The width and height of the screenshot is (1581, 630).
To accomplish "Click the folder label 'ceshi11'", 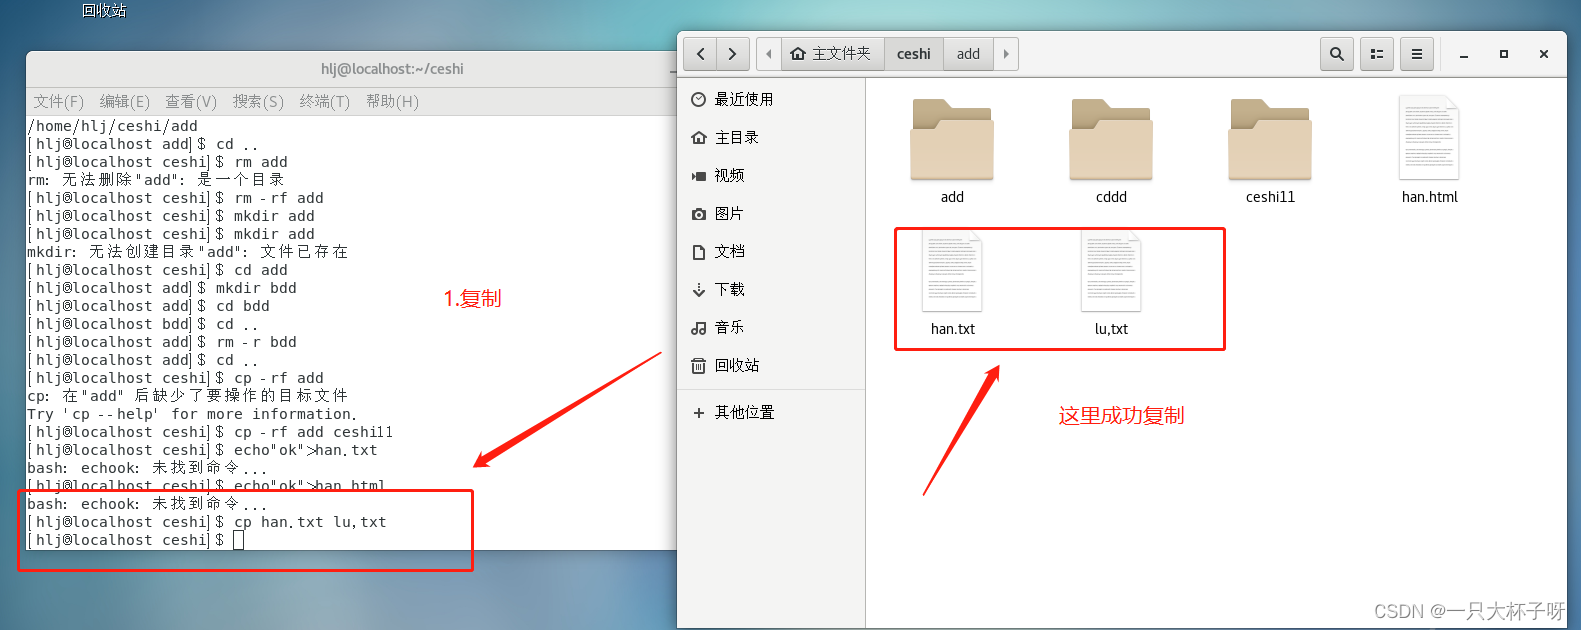I will pyautogui.click(x=1270, y=197).
